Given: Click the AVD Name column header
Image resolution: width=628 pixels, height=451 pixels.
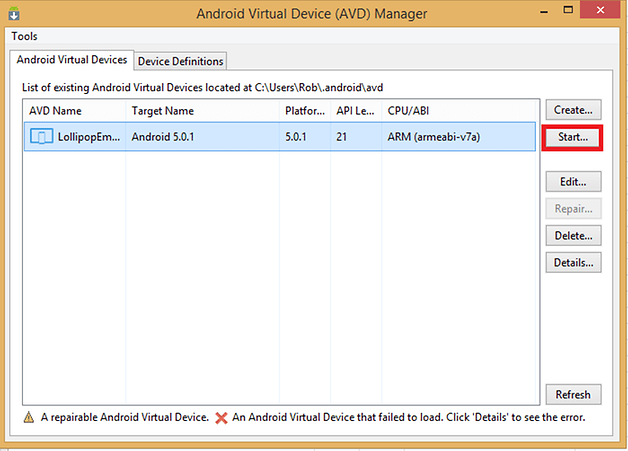Looking at the screenshot, I should [x=75, y=111].
